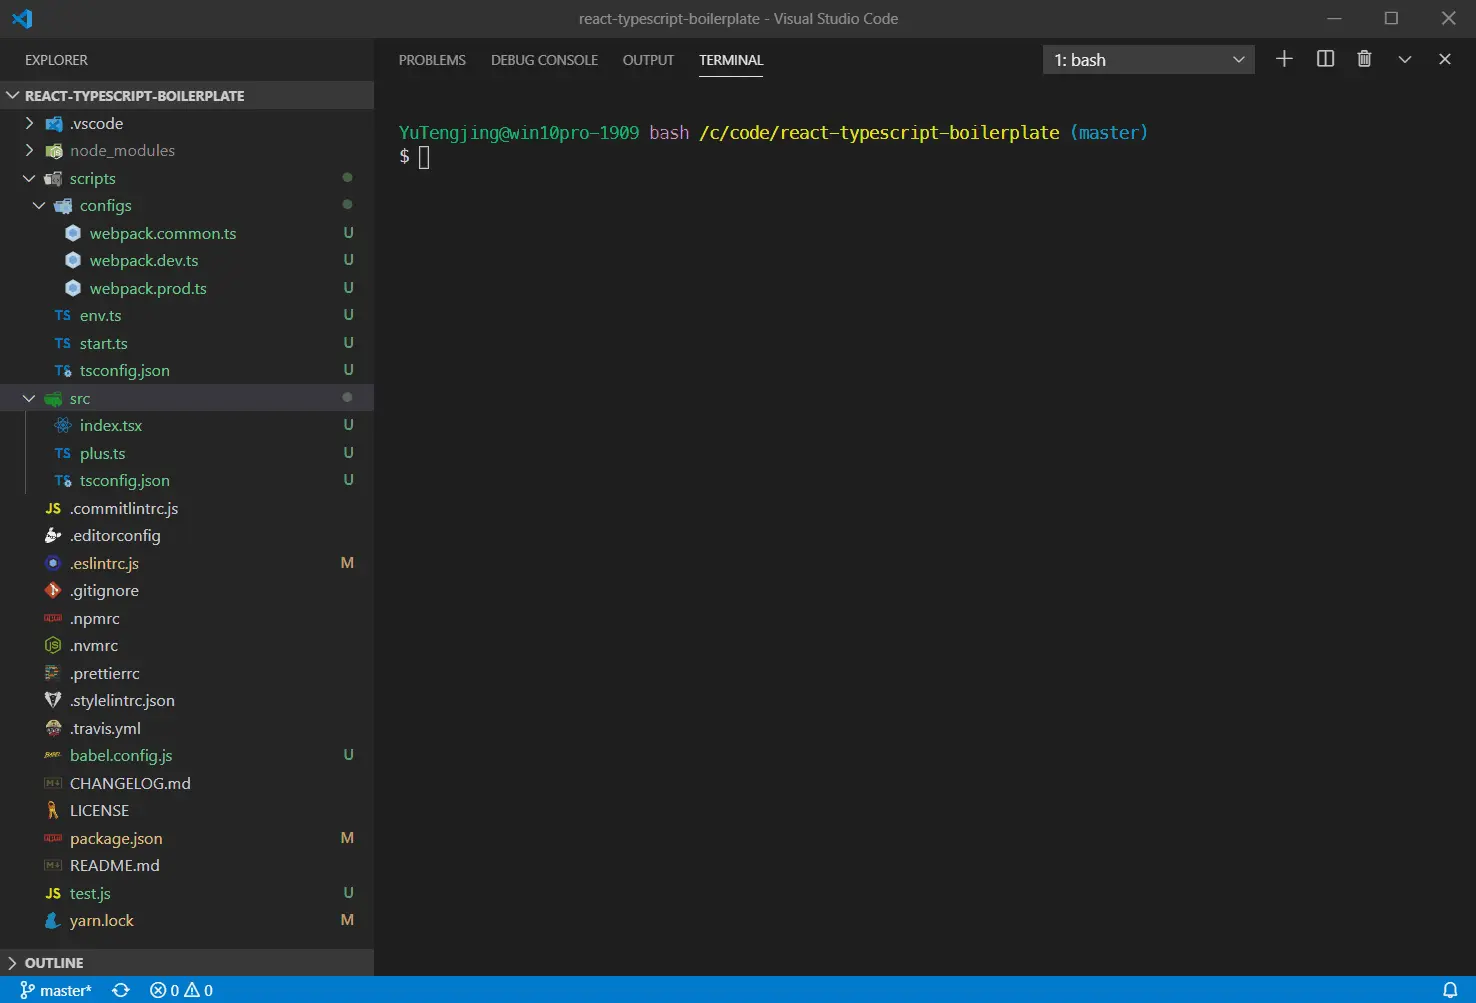Open .prettierrc file
Image resolution: width=1476 pixels, height=1003 pixels.
click(187, 673)
